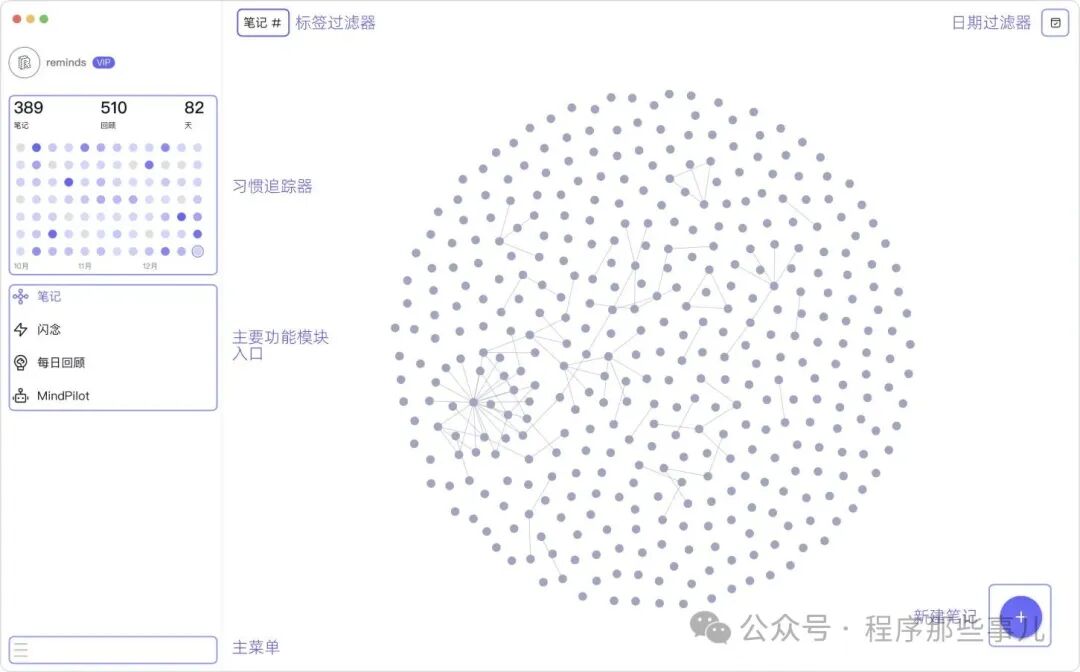The height and width of the screenshot is (672, 1080).
Task: Open 每日回顾 via its lightbulb icon
Action: coord(22,362)
